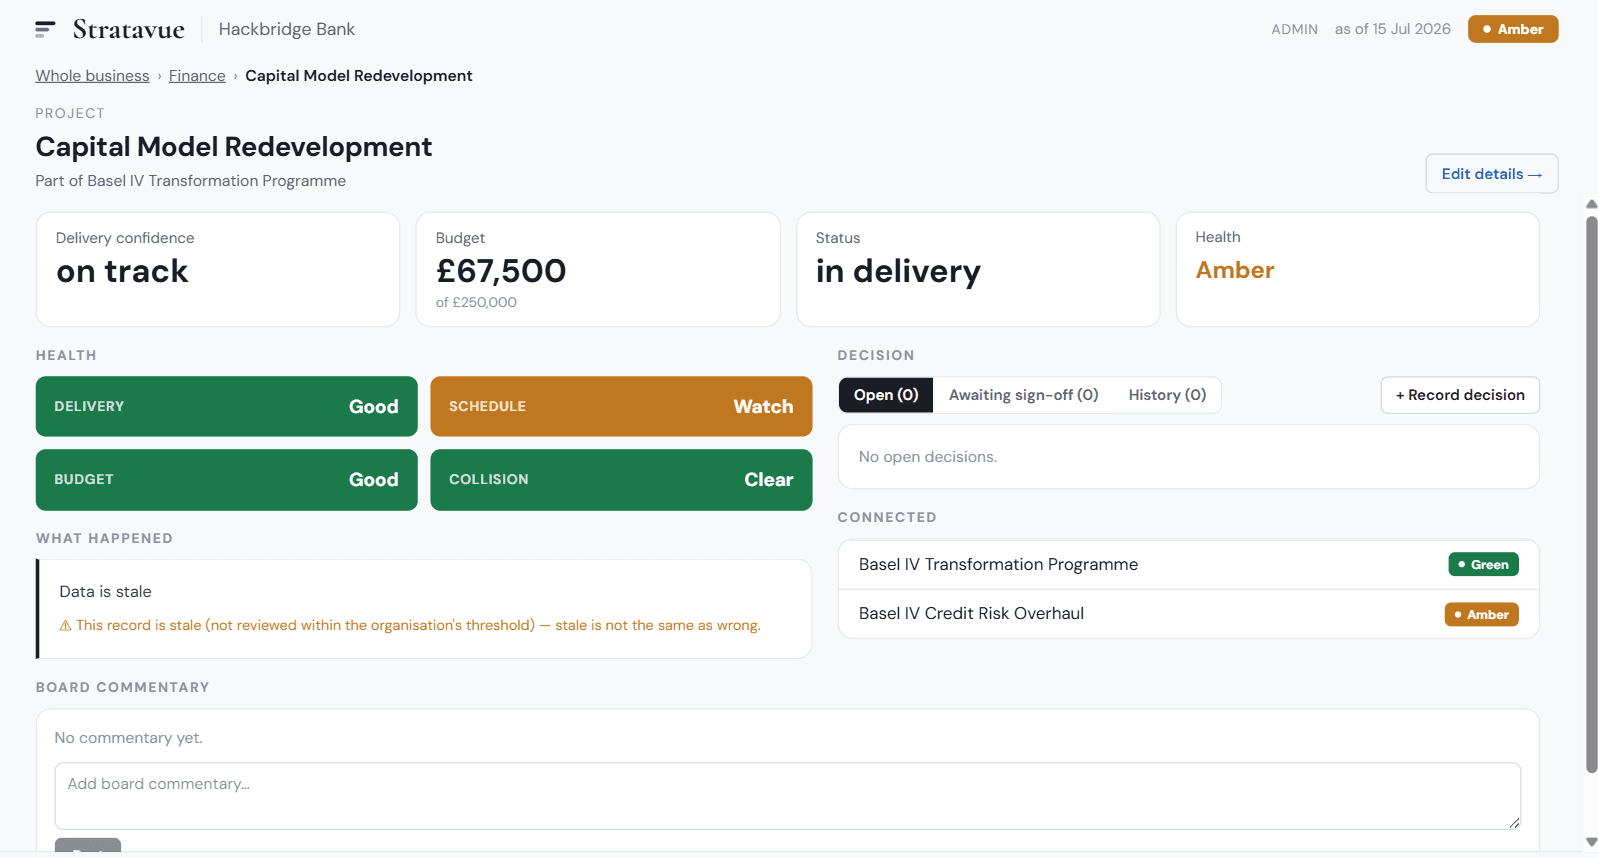Click the Delivery confidence on track card
This screenshot has width=1598, height=858.
(x=218, y=269)
